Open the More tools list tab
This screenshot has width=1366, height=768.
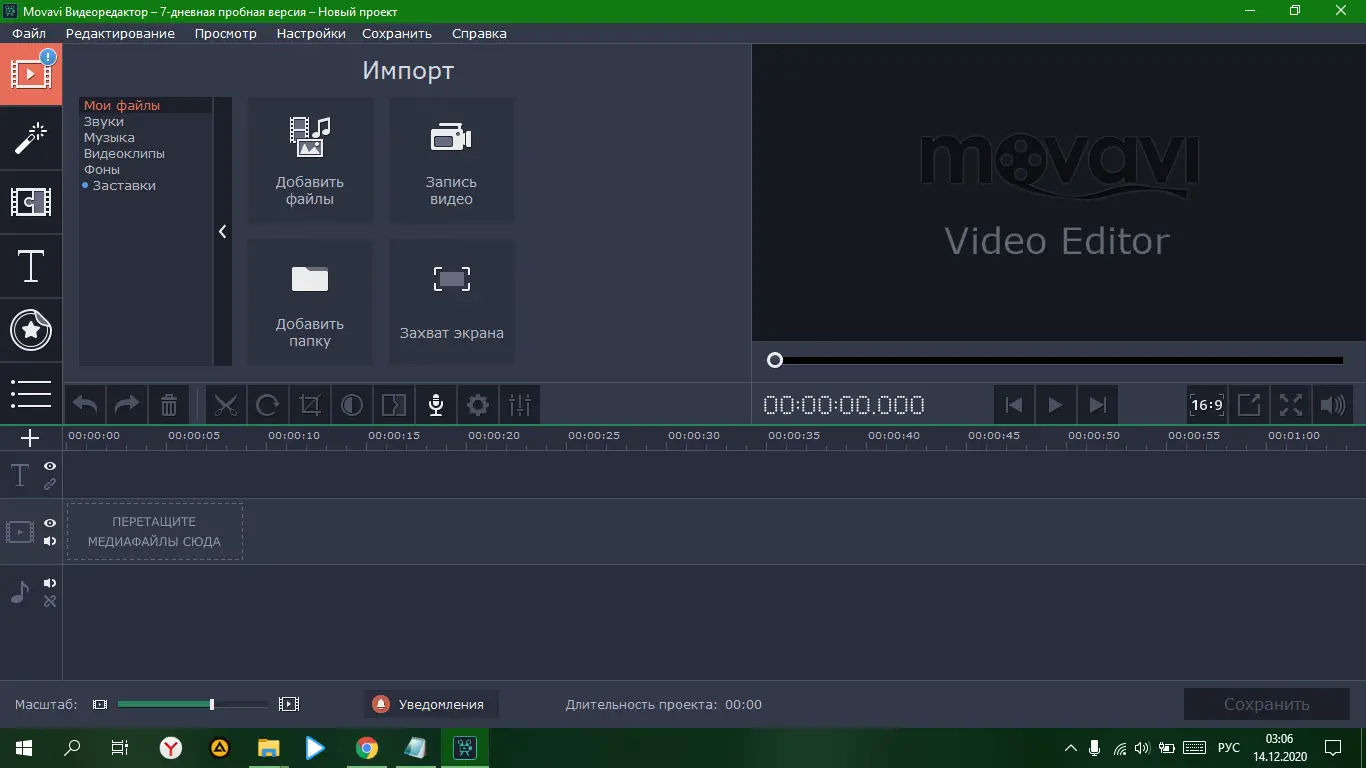31,393
